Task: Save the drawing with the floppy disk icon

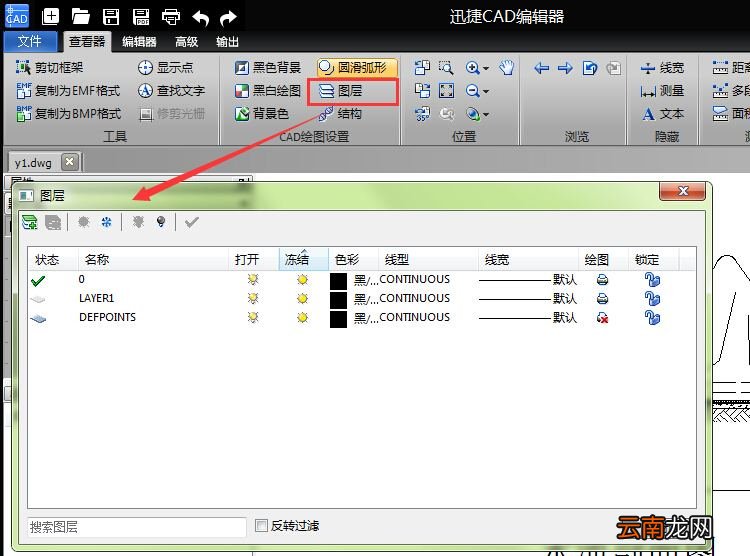Action: [111, 17]
